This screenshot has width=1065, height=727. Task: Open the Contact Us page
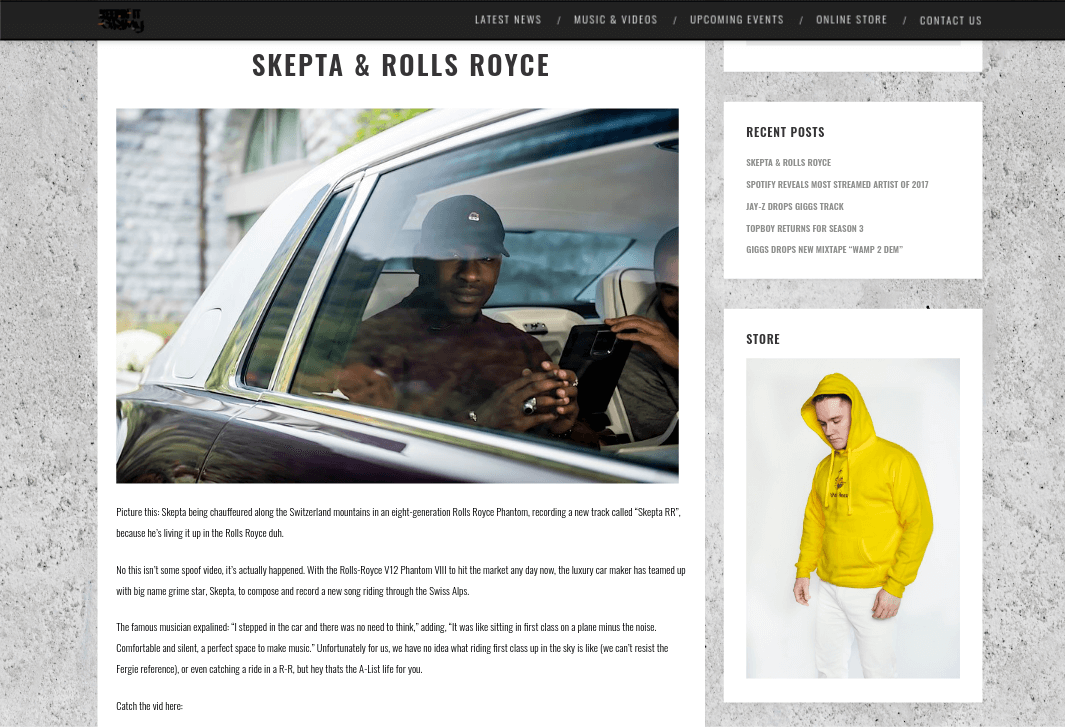[x=951, y=20]
